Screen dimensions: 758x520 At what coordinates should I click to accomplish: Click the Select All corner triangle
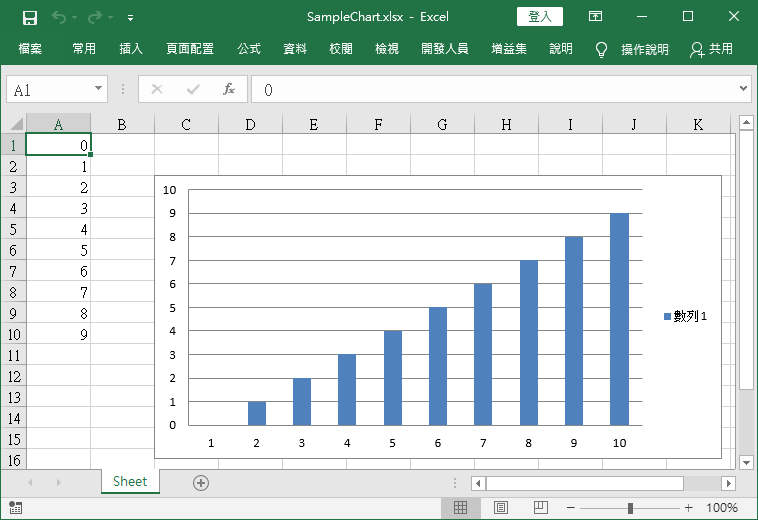click(x=15, y=124)
